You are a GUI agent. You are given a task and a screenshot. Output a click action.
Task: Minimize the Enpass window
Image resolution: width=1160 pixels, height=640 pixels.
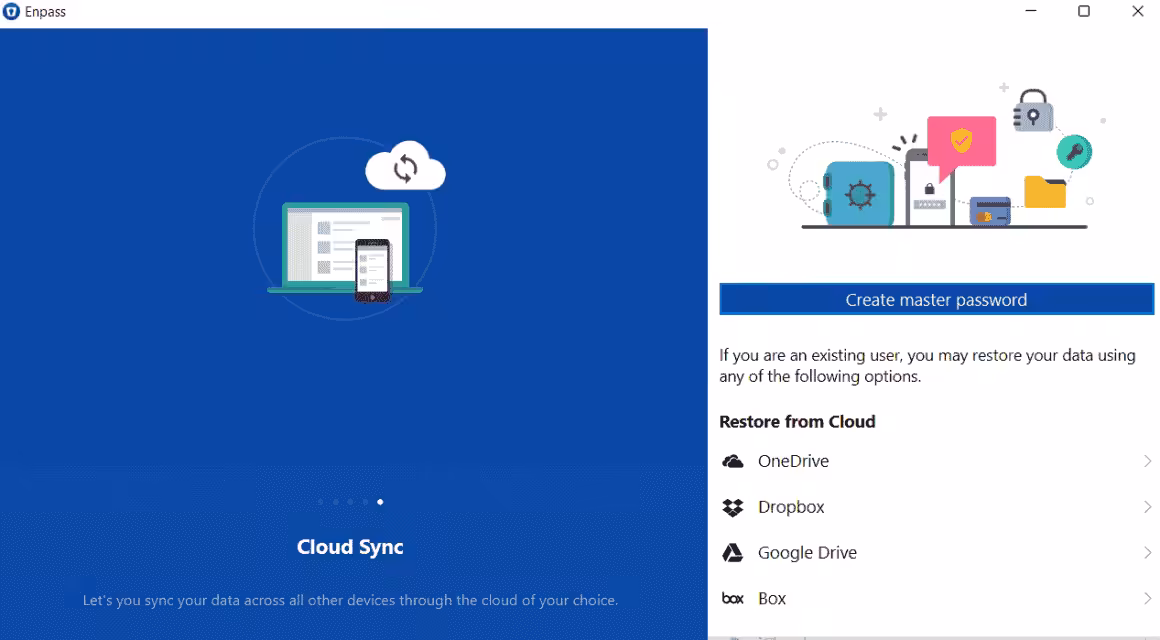(1030, 12)
